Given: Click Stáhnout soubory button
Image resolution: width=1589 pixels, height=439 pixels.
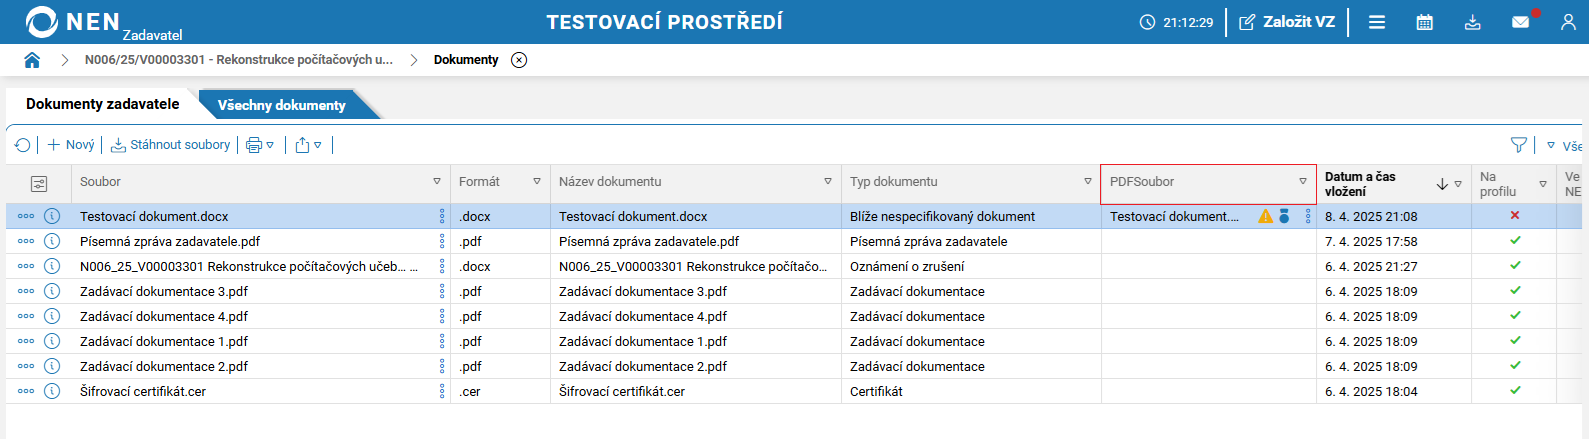Looking at the screenshot, I should (171, 145).
